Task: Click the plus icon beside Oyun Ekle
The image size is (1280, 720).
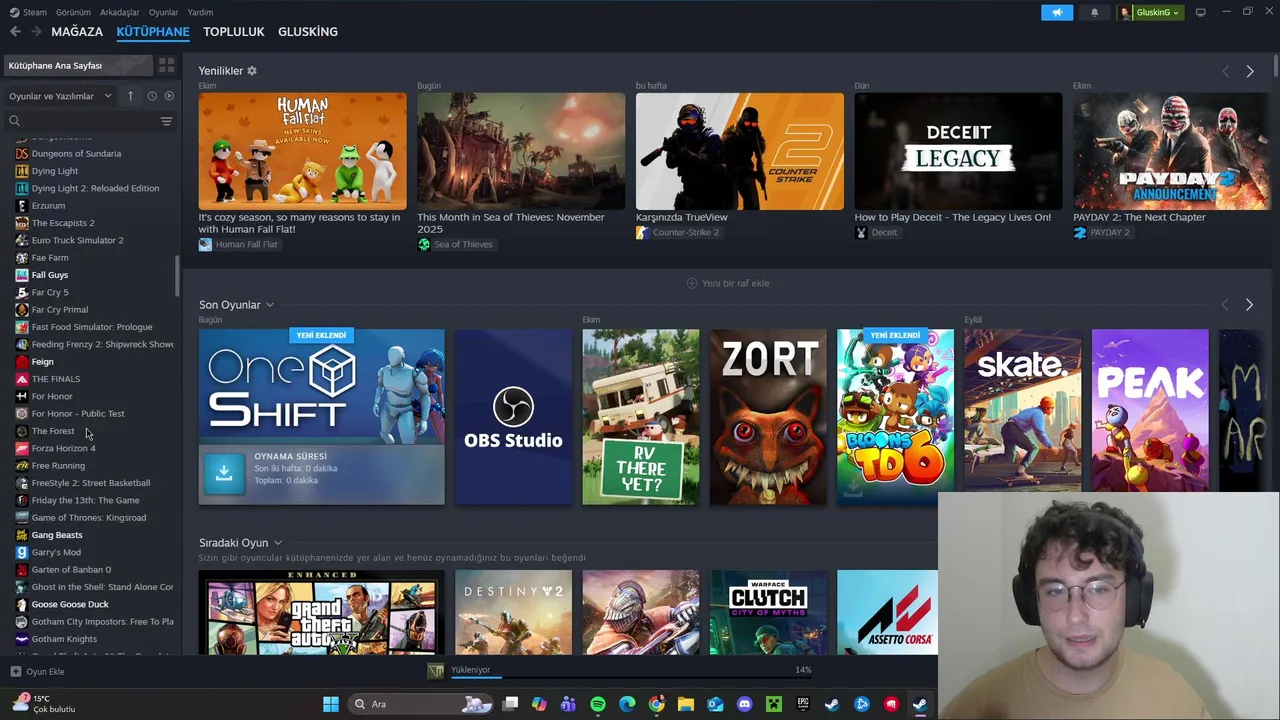Action: [15, 672]
